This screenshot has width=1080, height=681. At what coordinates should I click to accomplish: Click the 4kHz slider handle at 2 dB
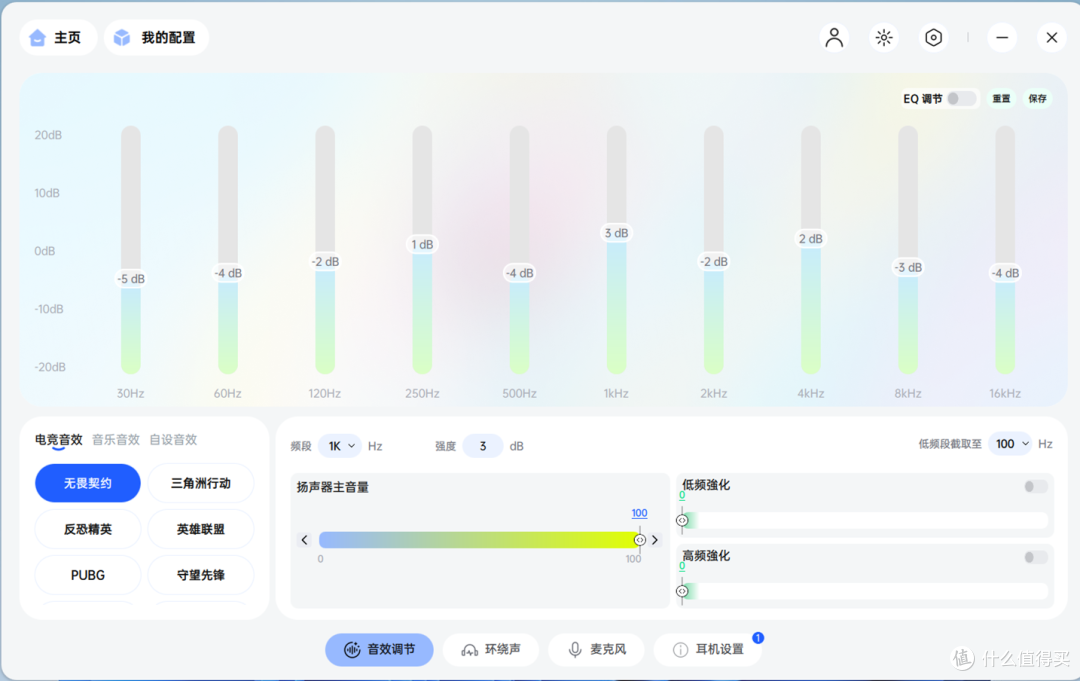pos(811,239)
